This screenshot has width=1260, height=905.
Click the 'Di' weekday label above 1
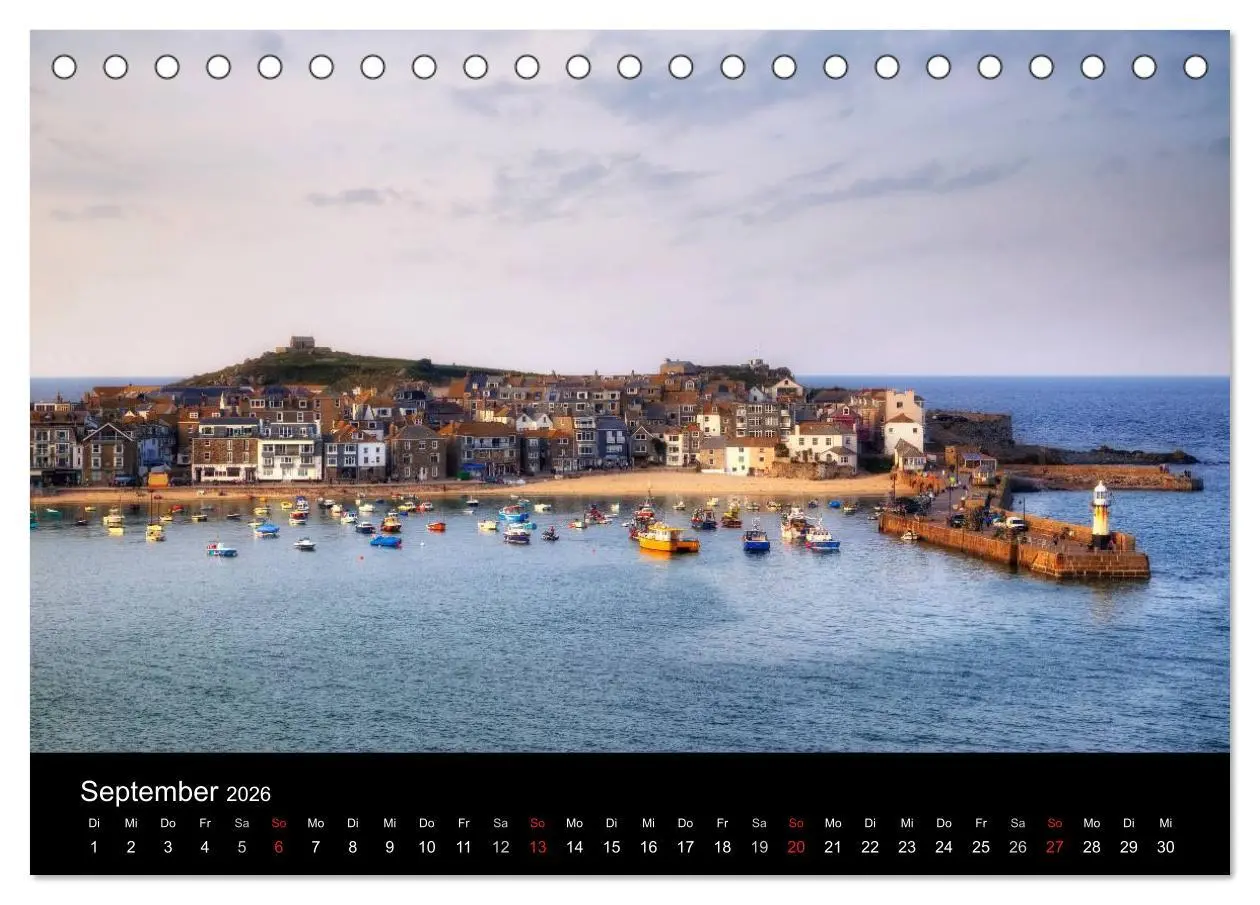(x=94, y=823)
